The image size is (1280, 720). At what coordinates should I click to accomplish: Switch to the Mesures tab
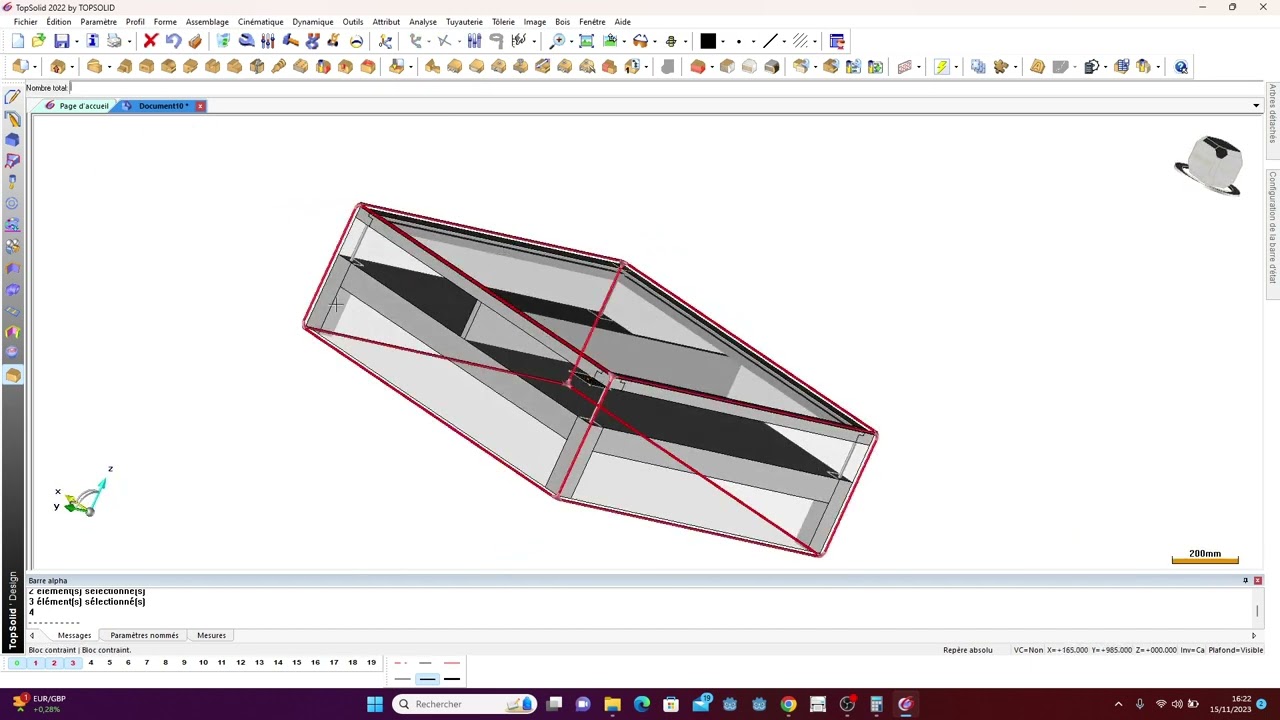click(x=211, y=635)
